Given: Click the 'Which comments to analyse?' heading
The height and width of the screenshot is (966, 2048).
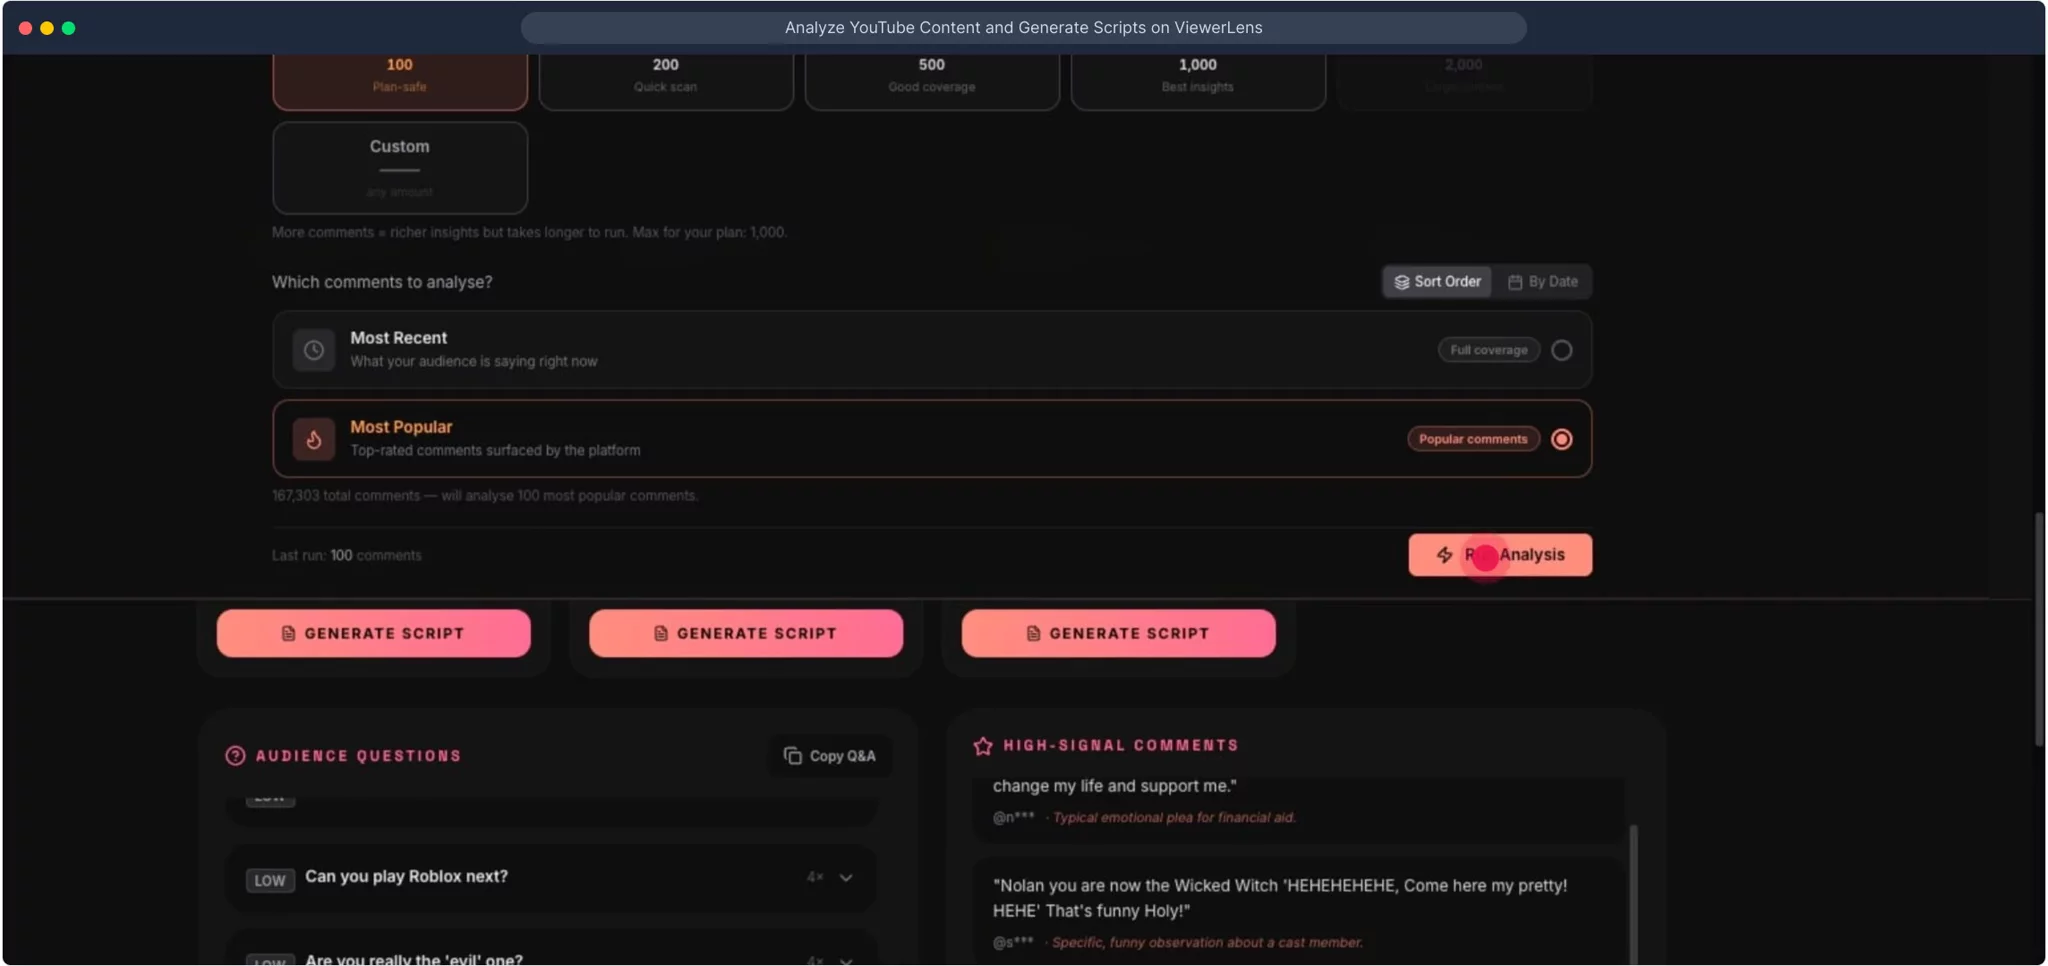Looking at the screenshot, I should tap(382, 282).
